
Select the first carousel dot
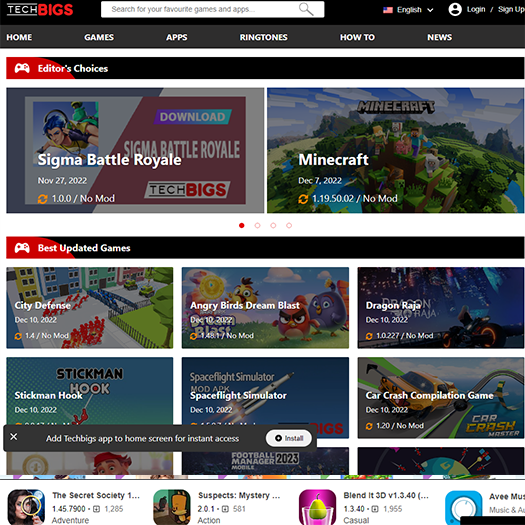[x=242, y=225]
